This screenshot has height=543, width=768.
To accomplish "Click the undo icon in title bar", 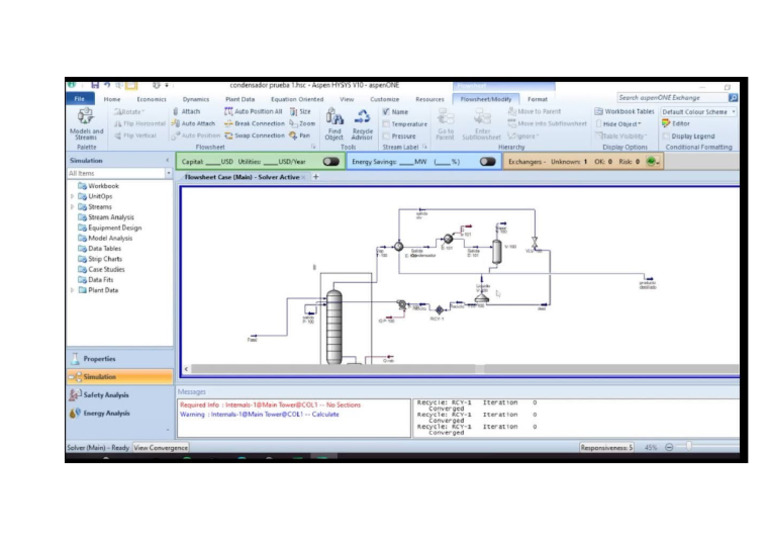I will pos(107,85).
